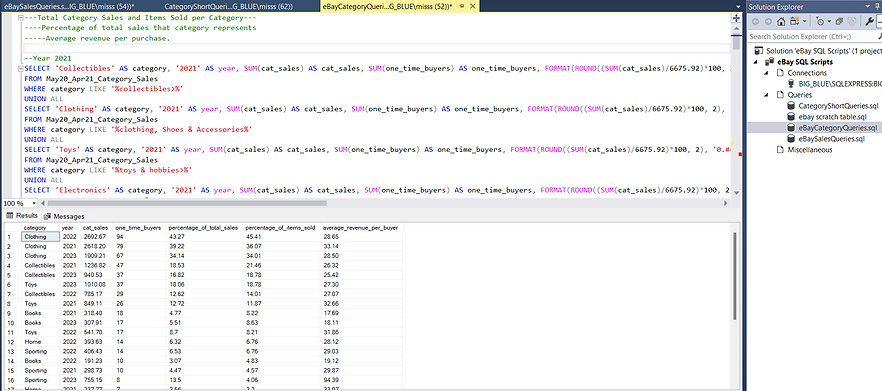Click the Results grid icon
Screen dimensions: 882x391
10,215
